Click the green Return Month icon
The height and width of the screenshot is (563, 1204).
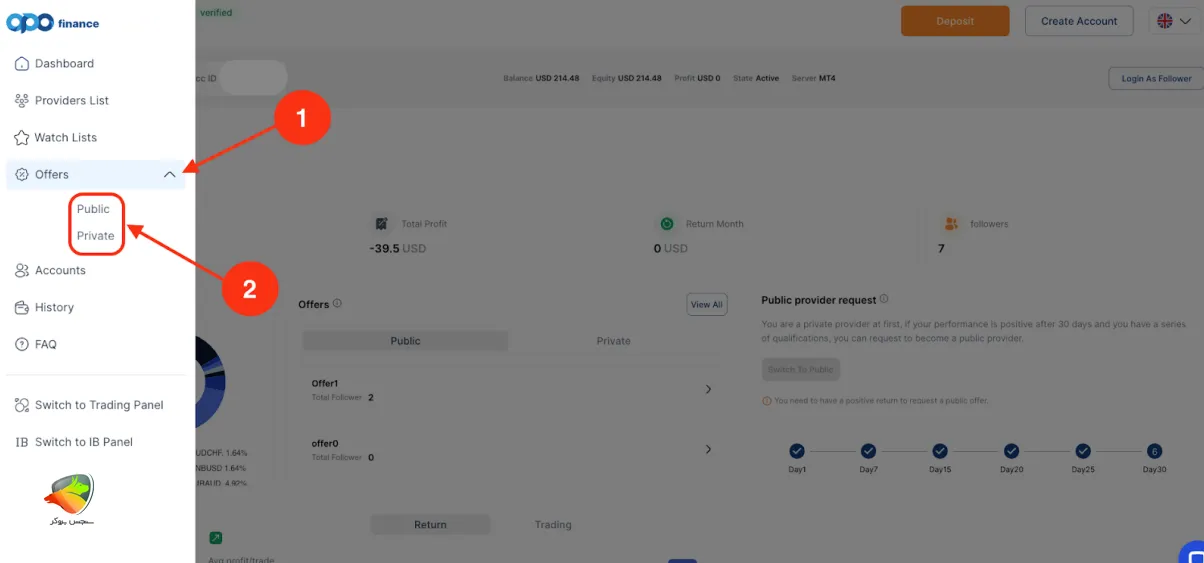(665, 224)
